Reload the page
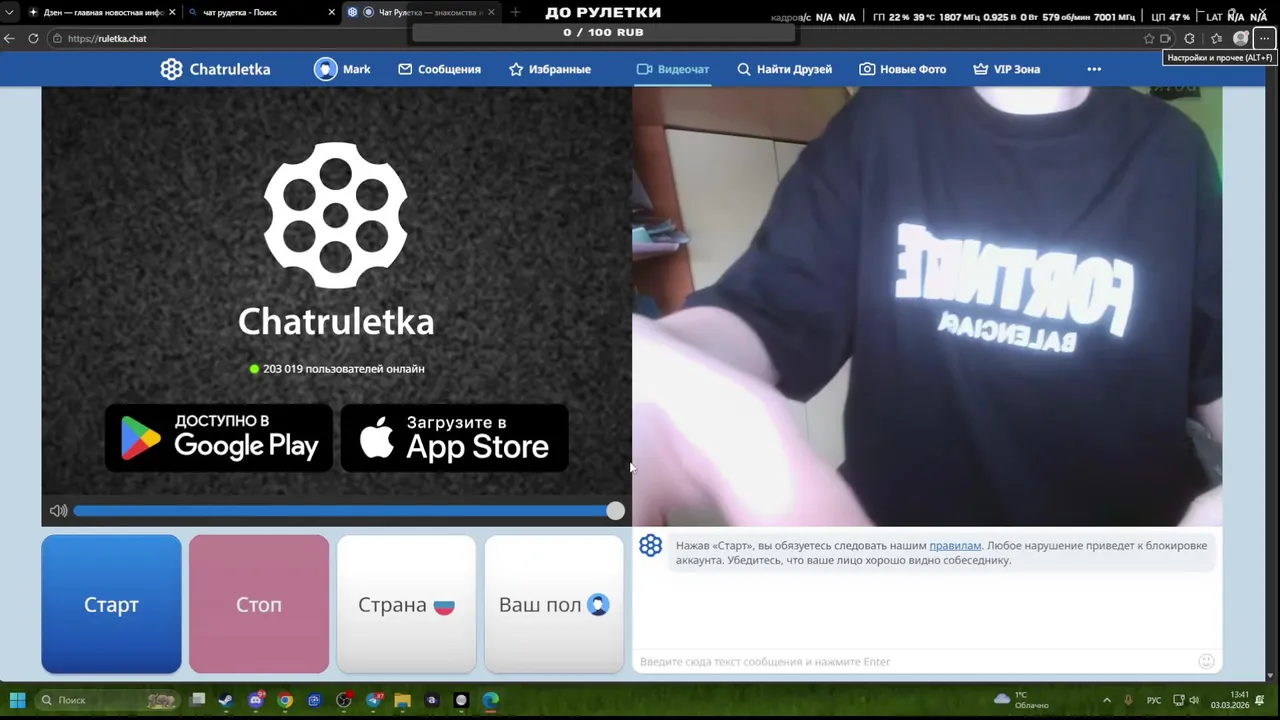 pos(33,38)
